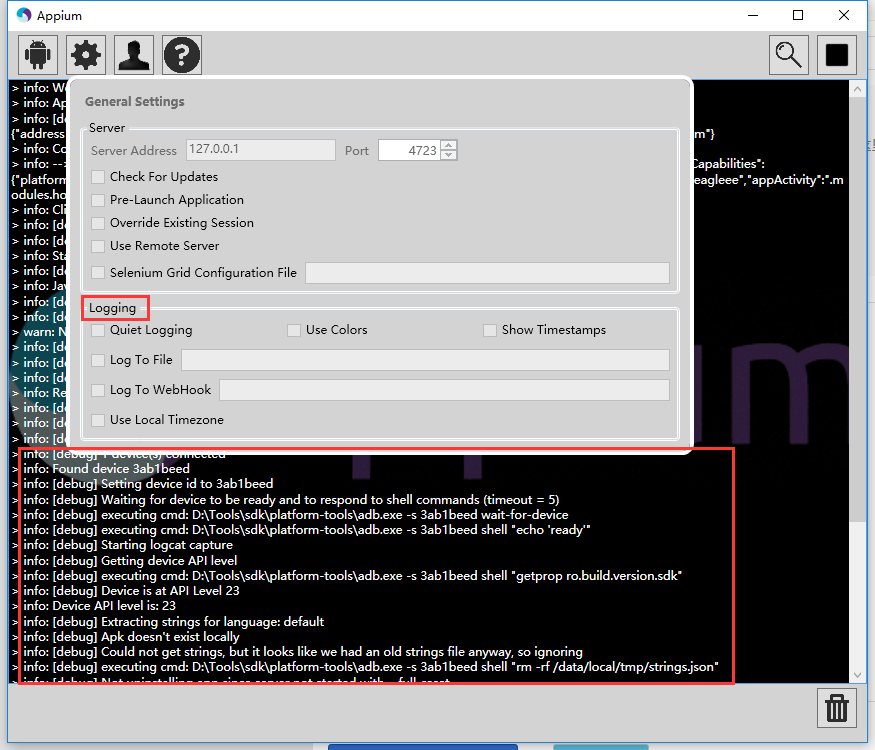
Task: Click the 'Waiting for device to be ready' log line
Action: point(291,499)
